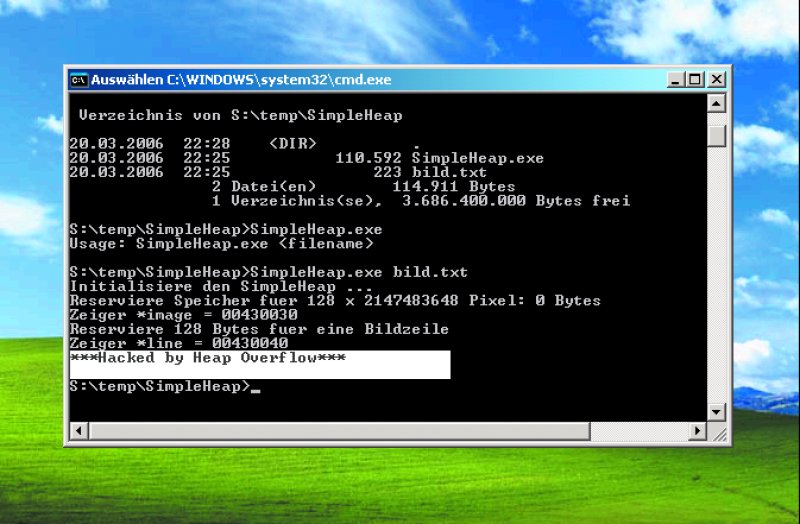This screenshot has height=524, width=800.
Task: Click the highlighted '***Hacked by Heap Overflow***' text
Action: 208,358
